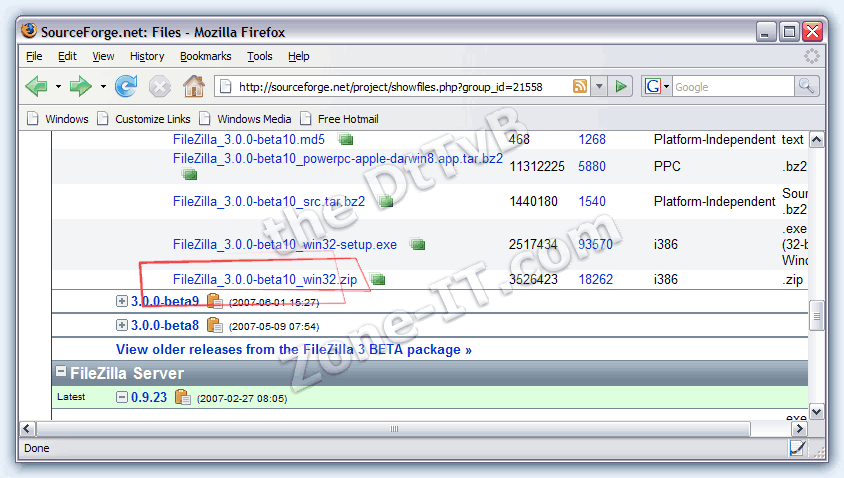
Task: Open 0.9.23 release link
Action: tap(149, 397)
